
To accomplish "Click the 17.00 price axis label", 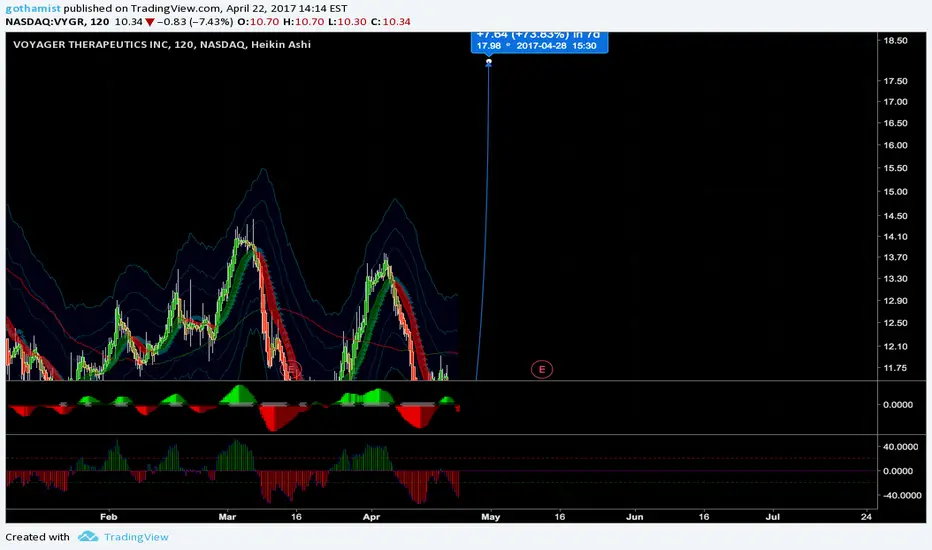I will click(x=895, y=102).
